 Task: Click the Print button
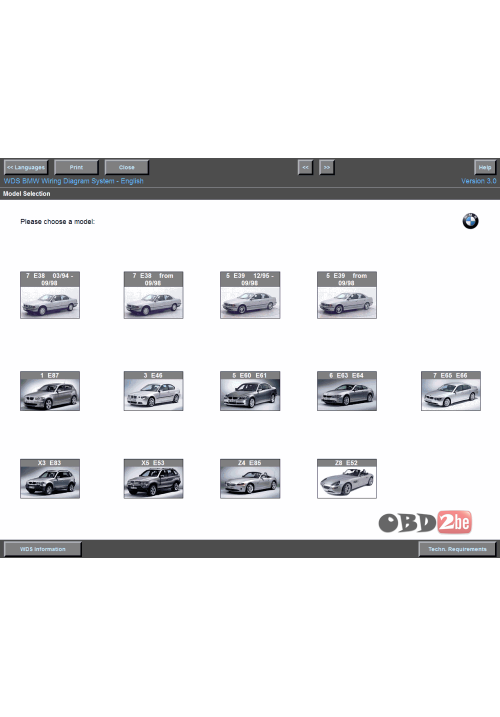[76, 167]
